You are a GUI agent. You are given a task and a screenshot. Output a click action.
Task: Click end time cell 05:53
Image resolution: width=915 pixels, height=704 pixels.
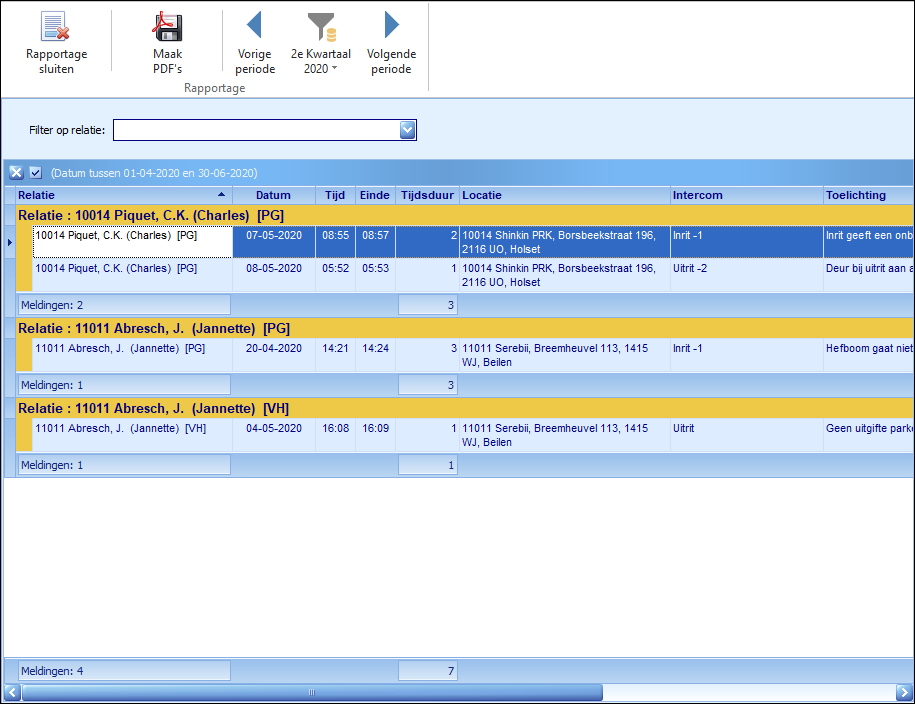(x=375, y=275)
